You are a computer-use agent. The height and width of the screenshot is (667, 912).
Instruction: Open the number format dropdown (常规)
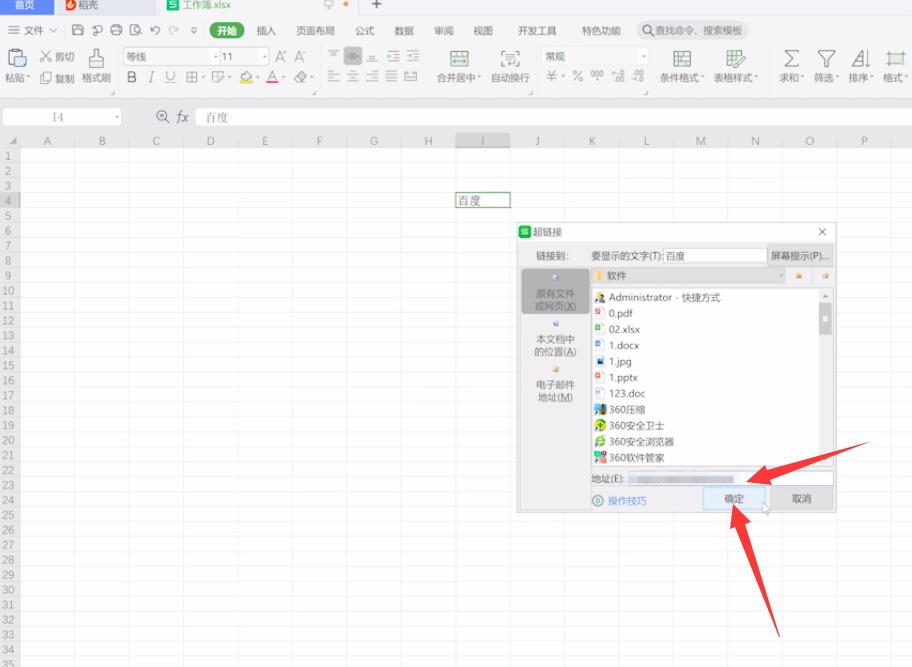643,56
